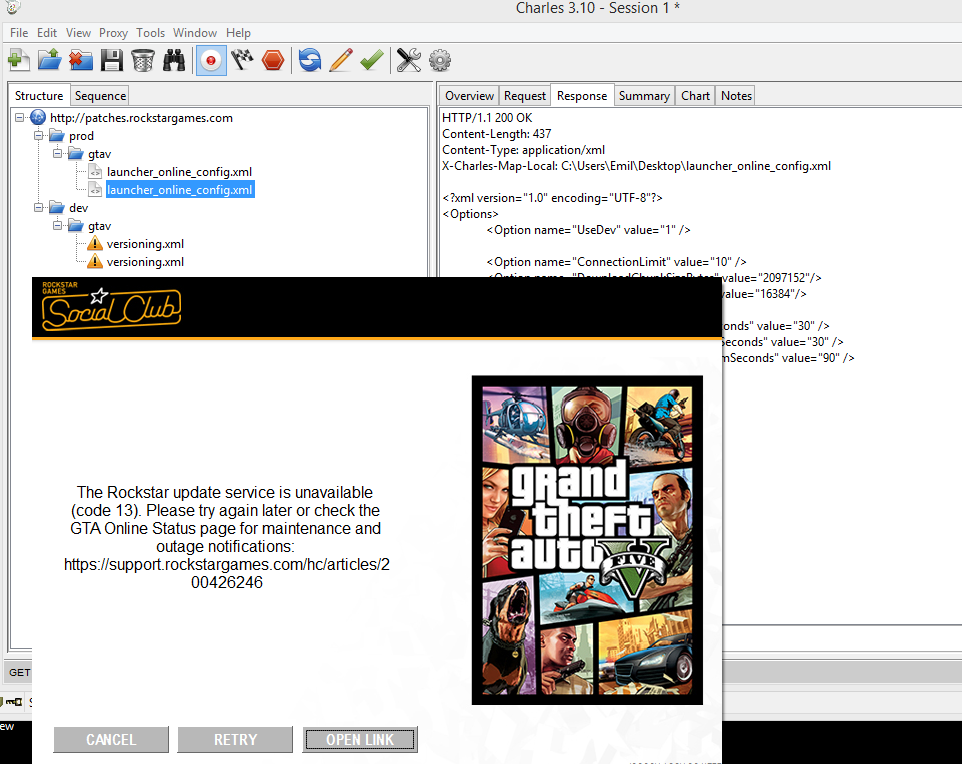Select the patches.rockstargames.com host entry
Screen dimensions: 962x764
(x=141, y=118)
